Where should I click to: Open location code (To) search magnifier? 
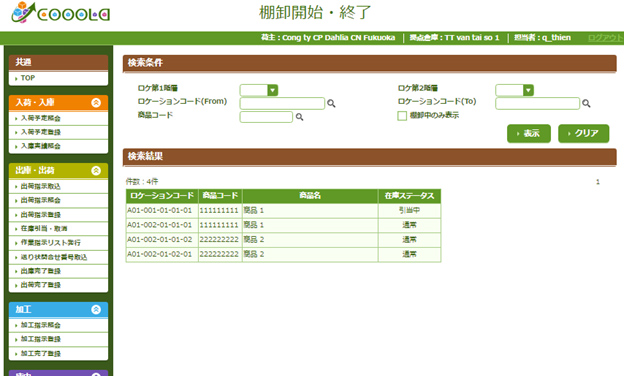[586, 103]
